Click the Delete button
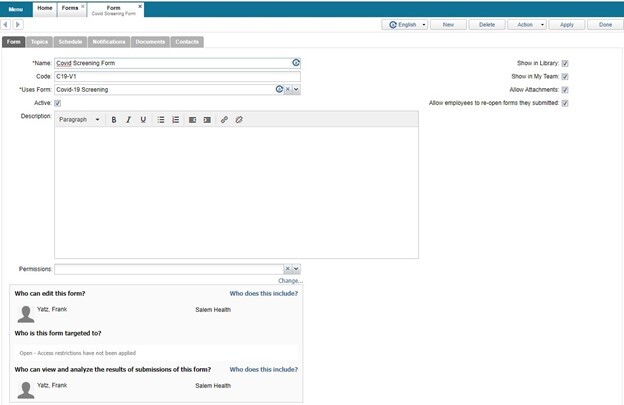Screen dimensions: 624x405 pos(487,25)
